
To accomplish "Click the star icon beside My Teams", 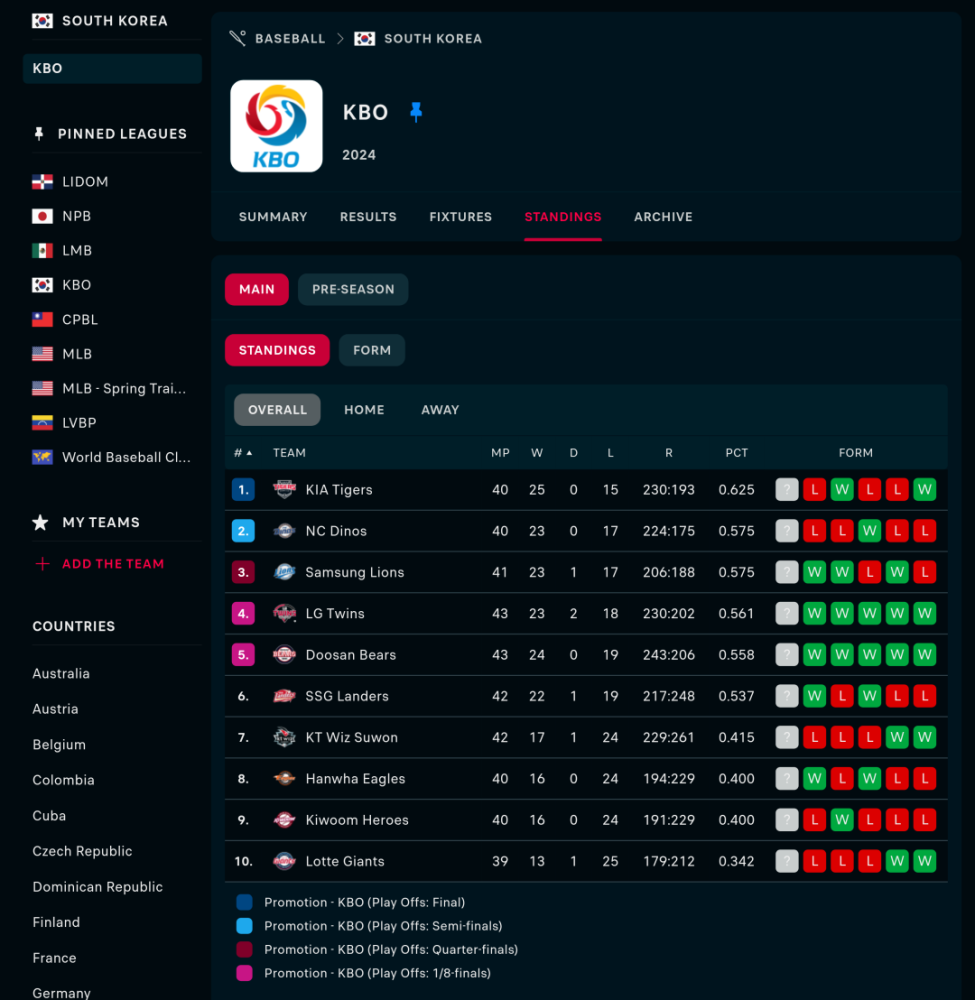I will (x=40, y=522).
